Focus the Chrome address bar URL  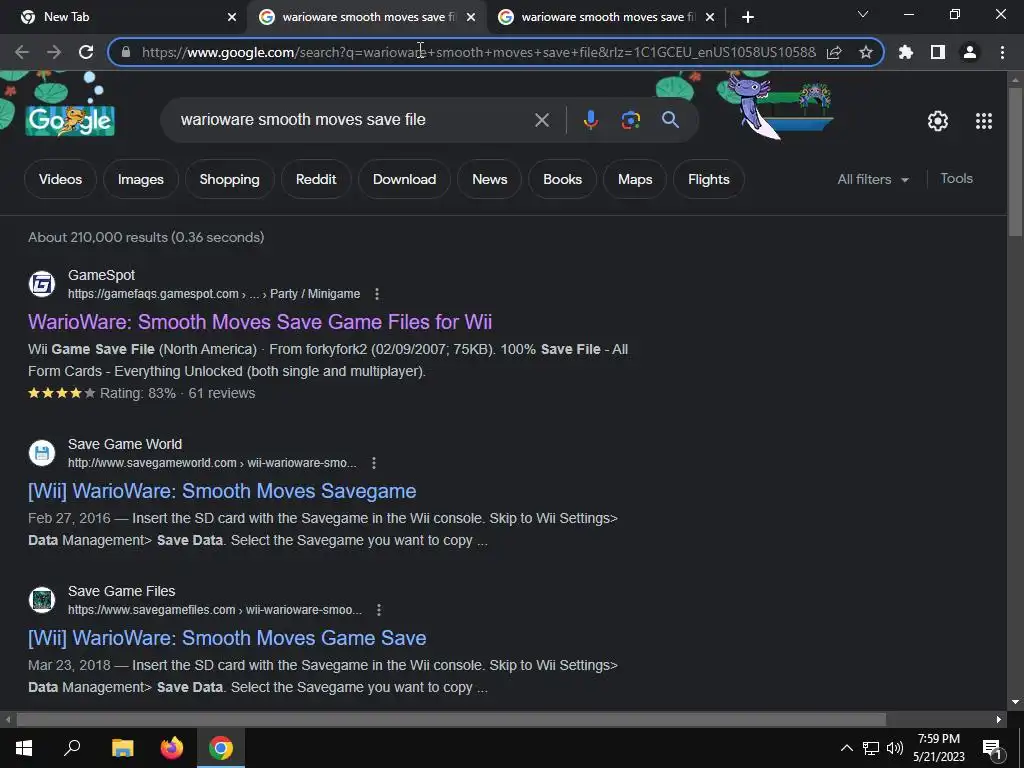pos(479,52)
